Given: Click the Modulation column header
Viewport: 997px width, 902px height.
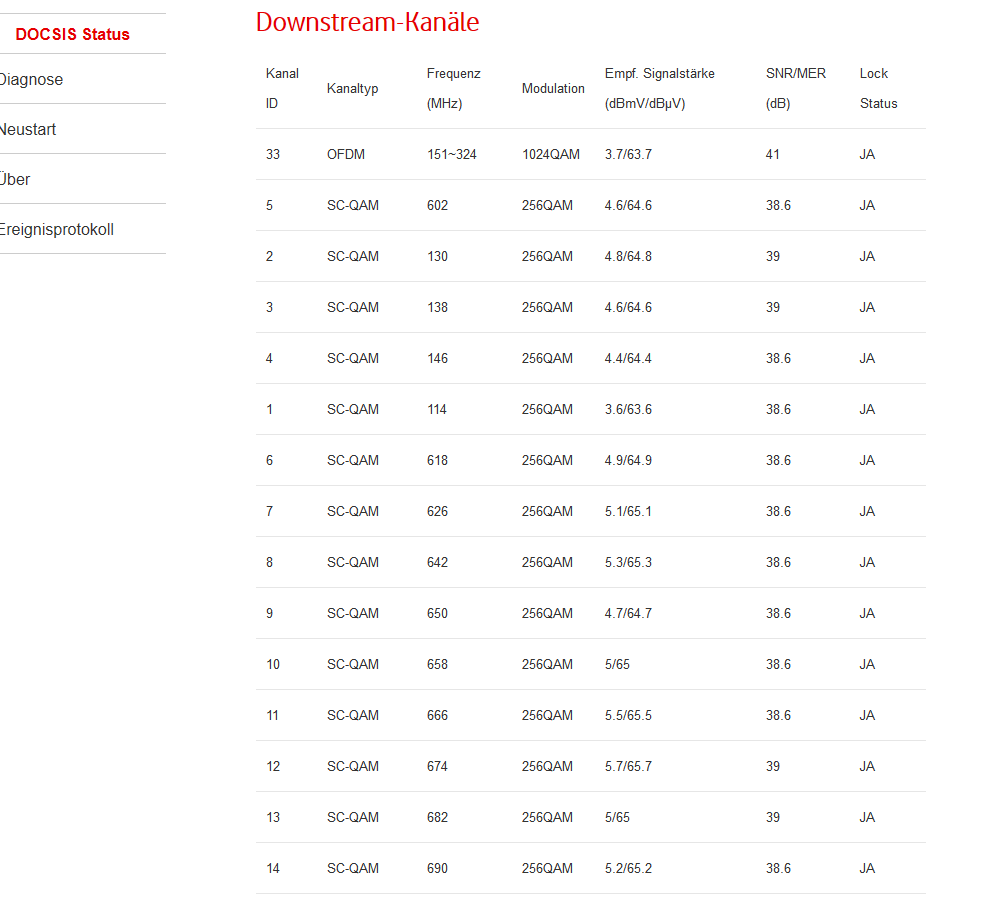Looking at the screenshot, I should (x=553, y=88).
